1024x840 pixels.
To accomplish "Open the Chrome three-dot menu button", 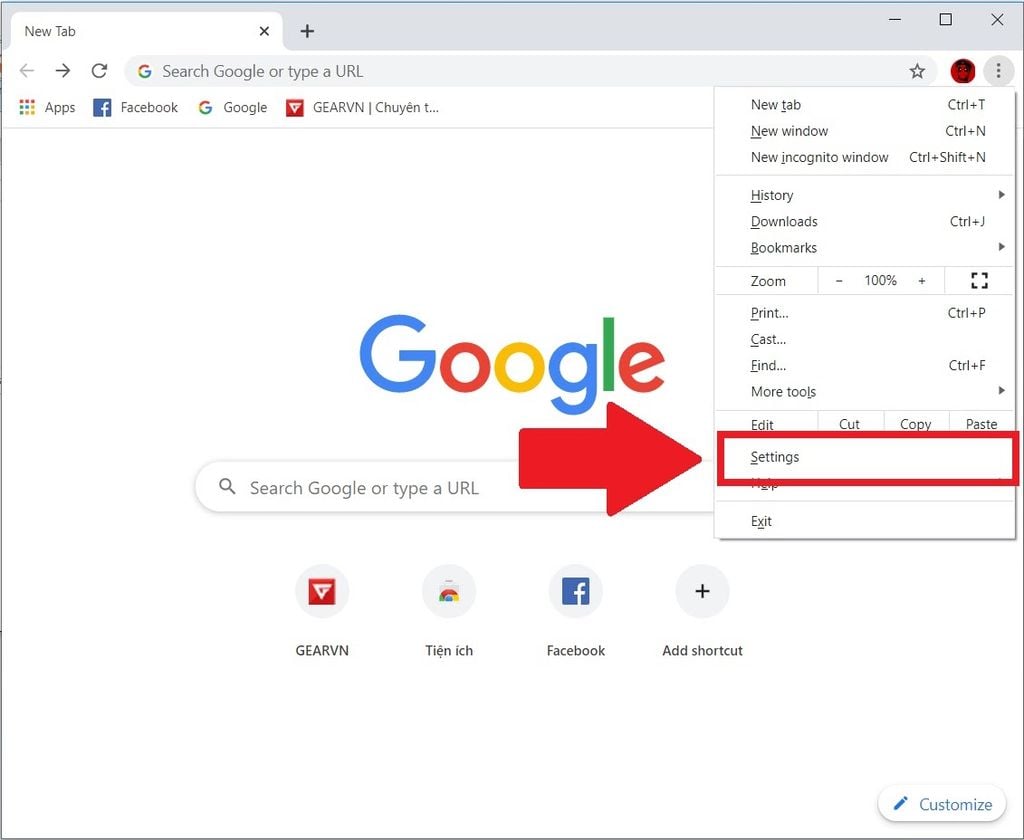I will pyautogui.click(x=998, y=71).
